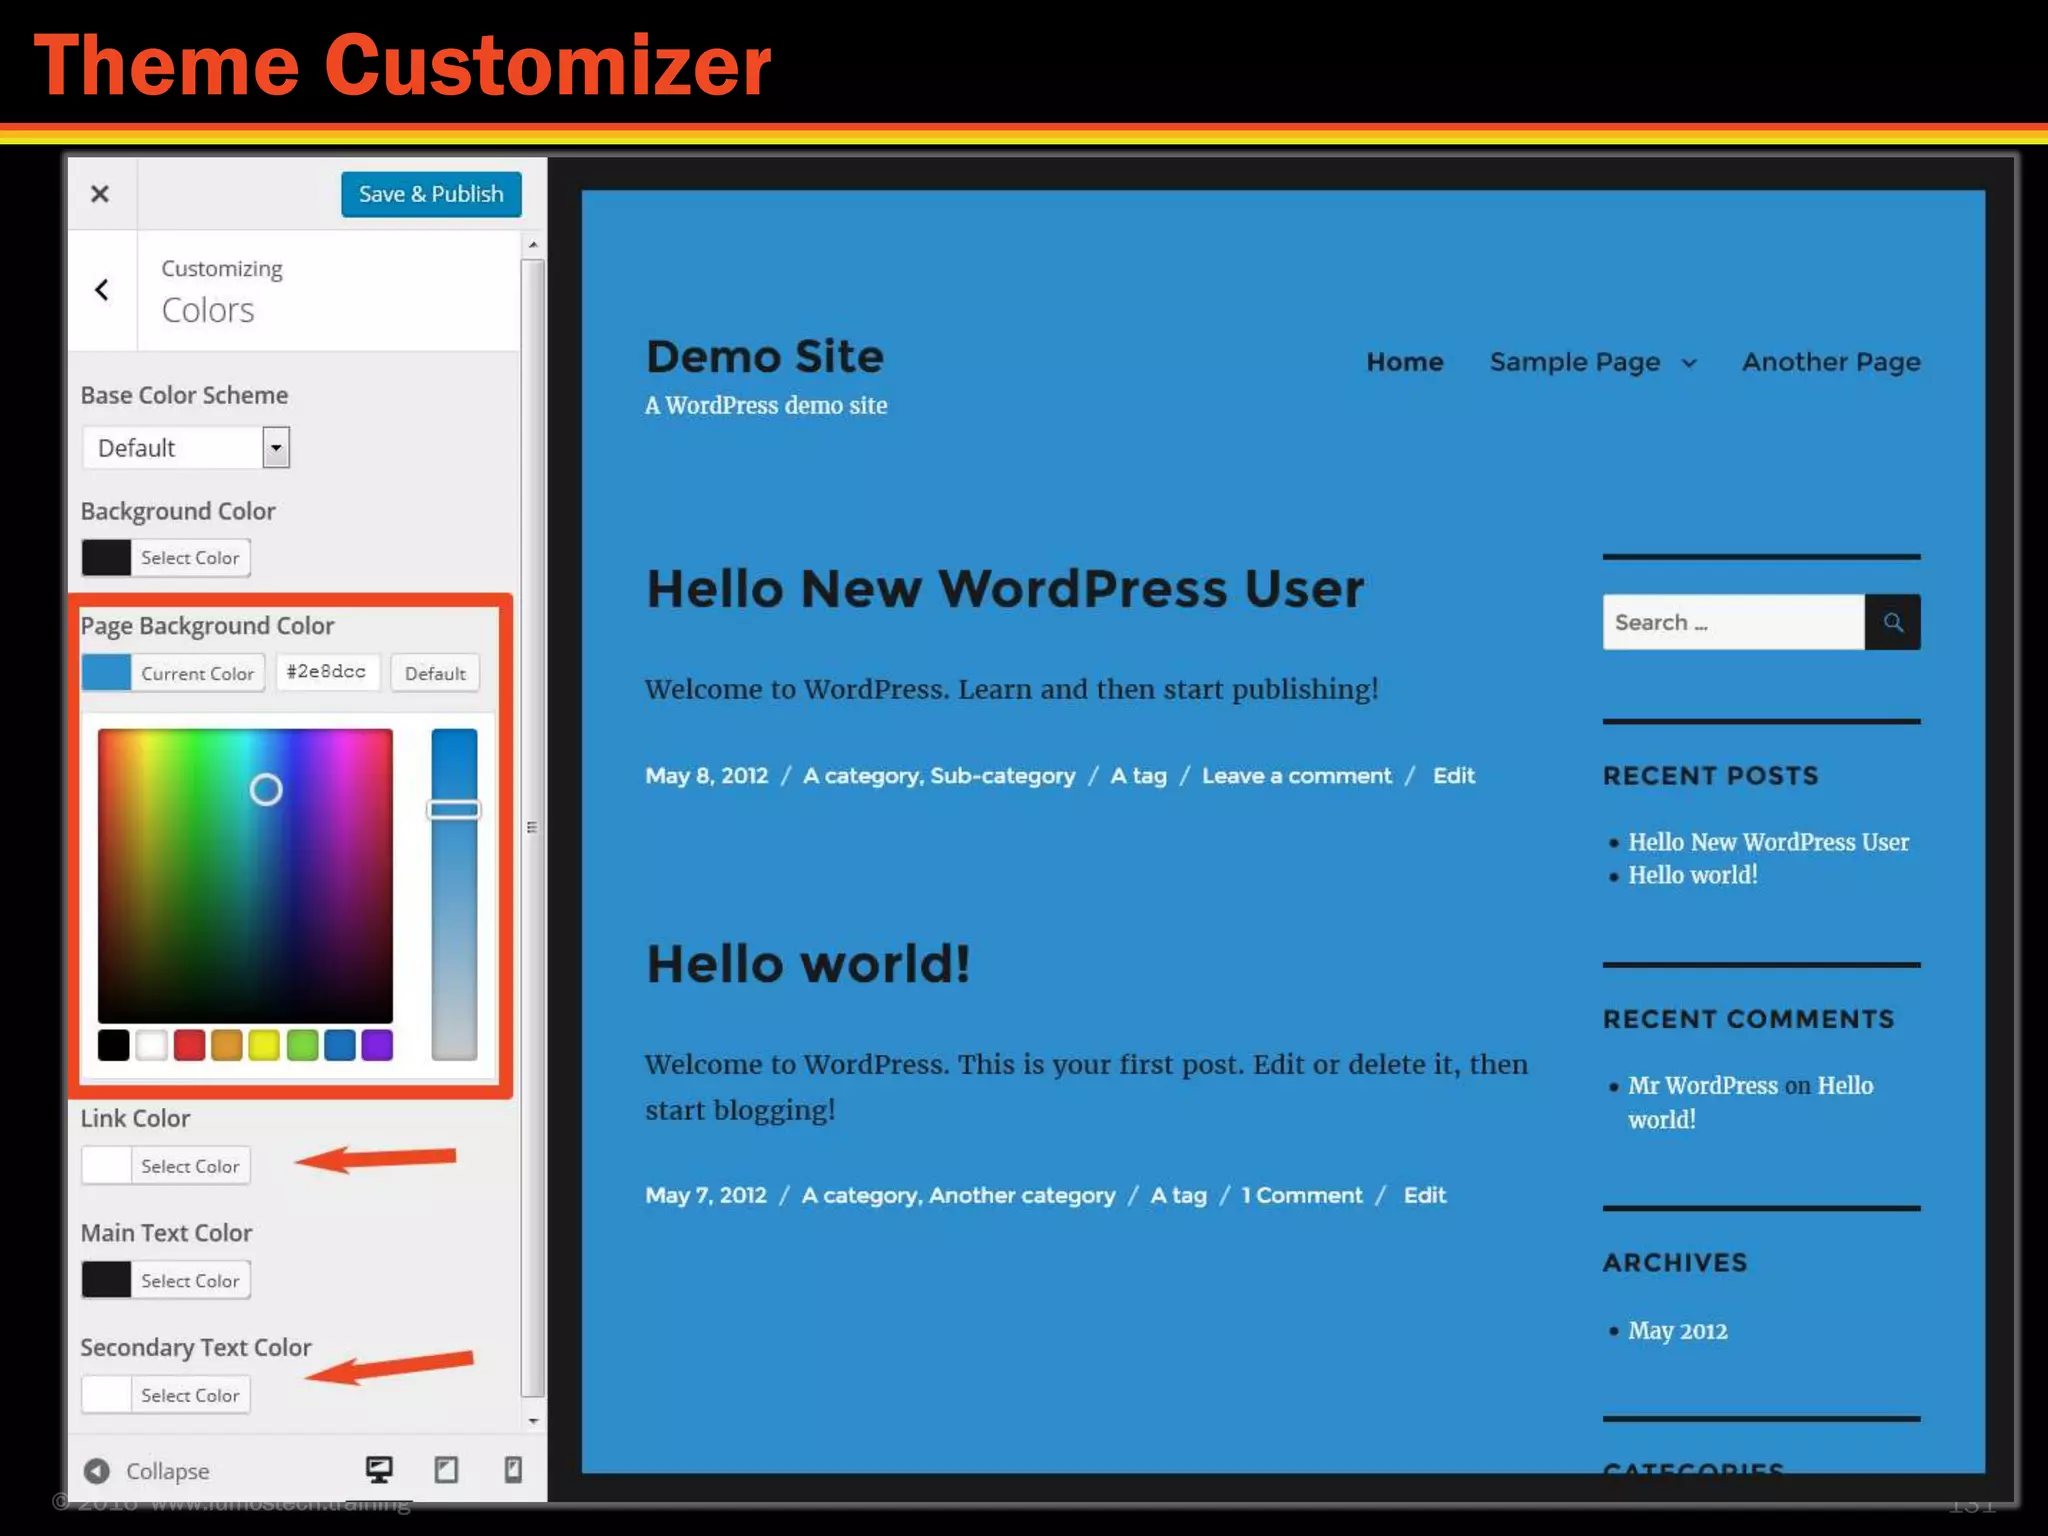This screenshot has width=2048, height=1536.
Task: Click the white Secondary Text Color swatch
Action: 106,1395
